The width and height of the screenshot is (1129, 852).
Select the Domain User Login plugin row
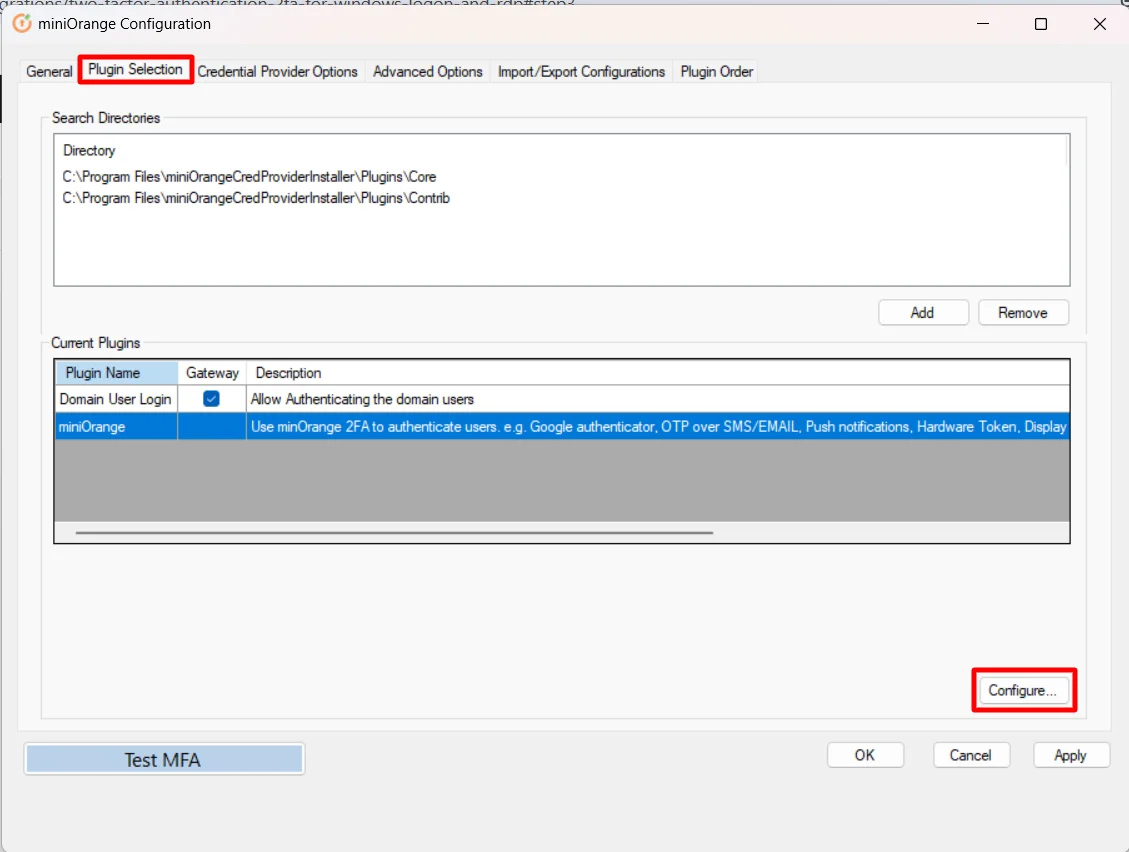115,398
